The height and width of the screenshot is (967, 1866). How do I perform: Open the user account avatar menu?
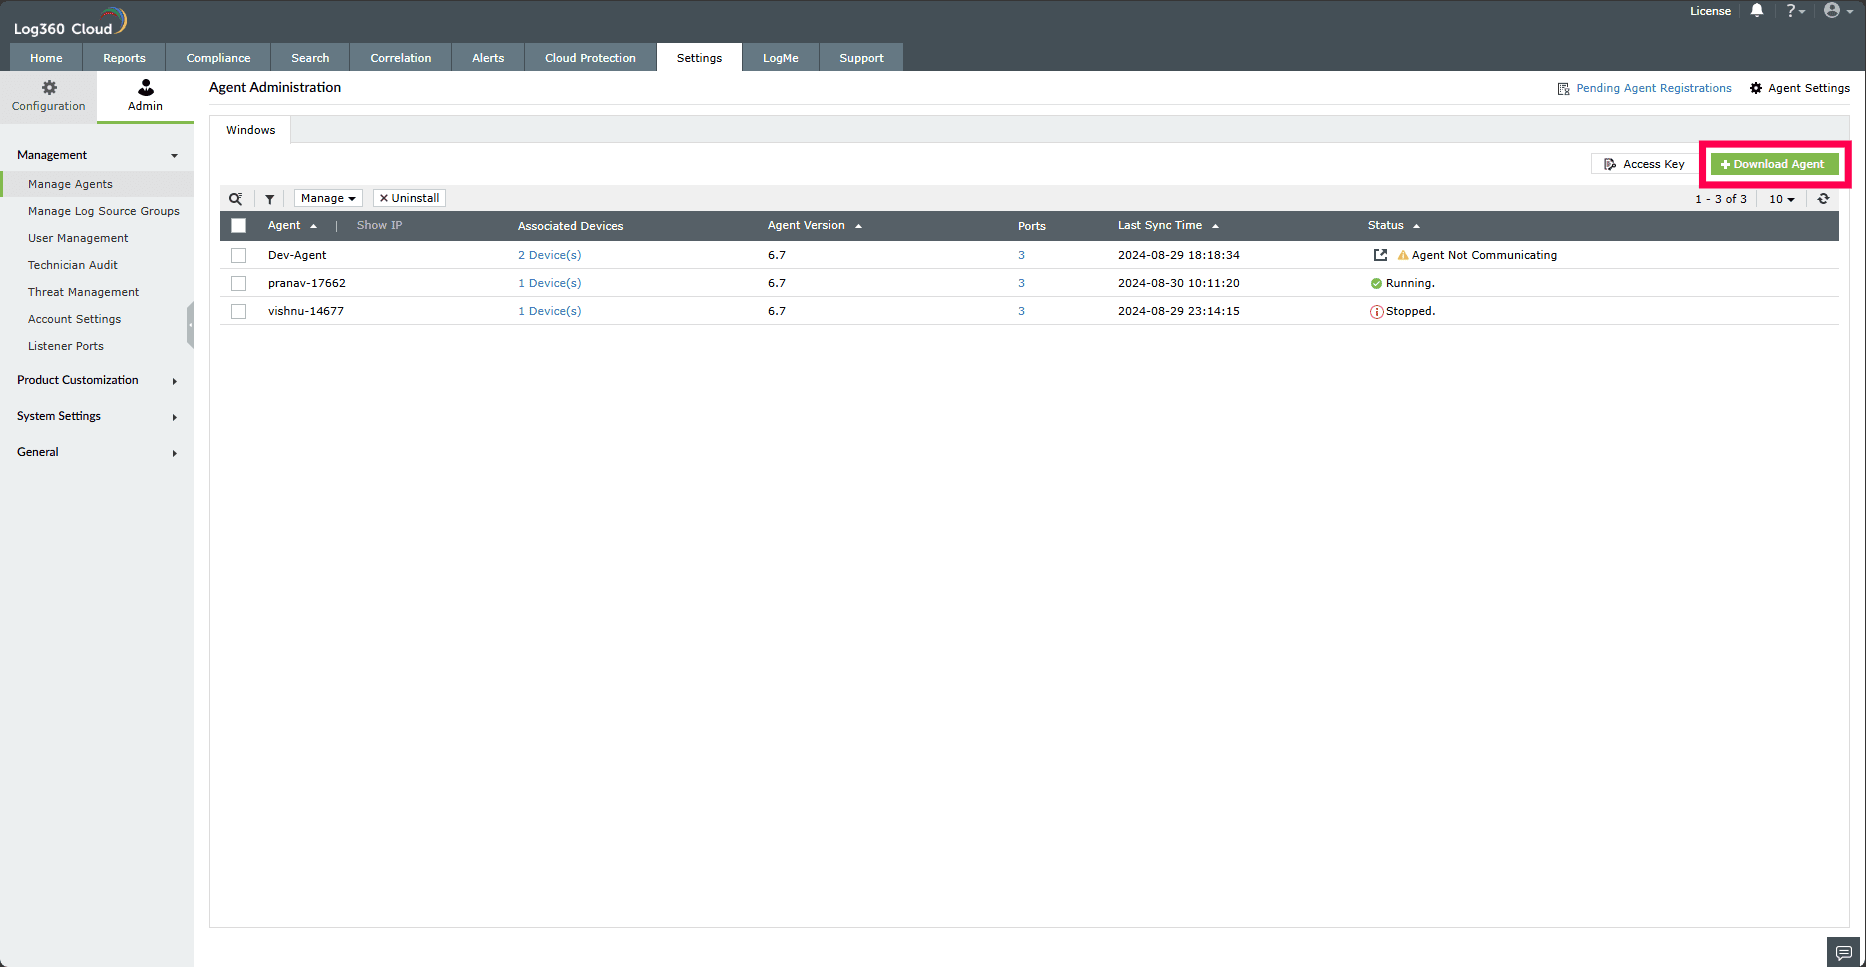point(1838,11)
